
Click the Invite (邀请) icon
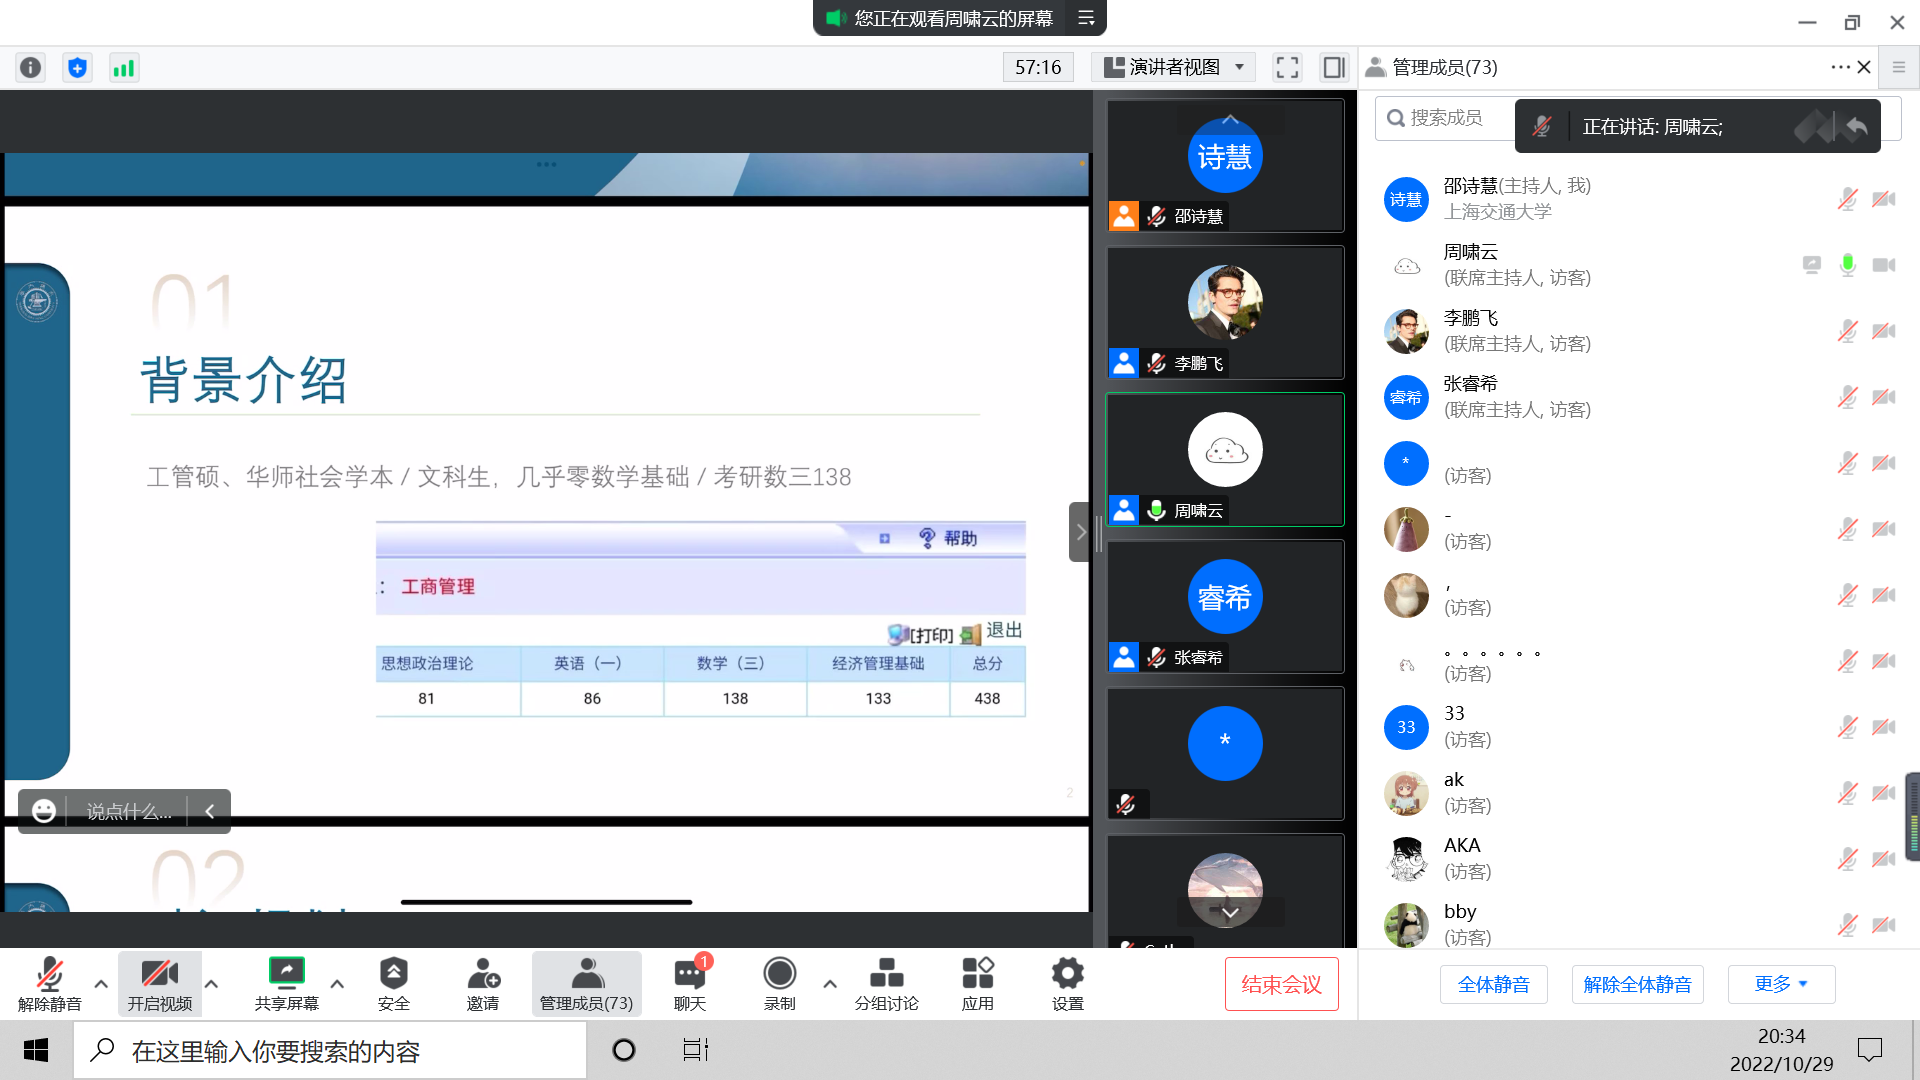(483, 973)
